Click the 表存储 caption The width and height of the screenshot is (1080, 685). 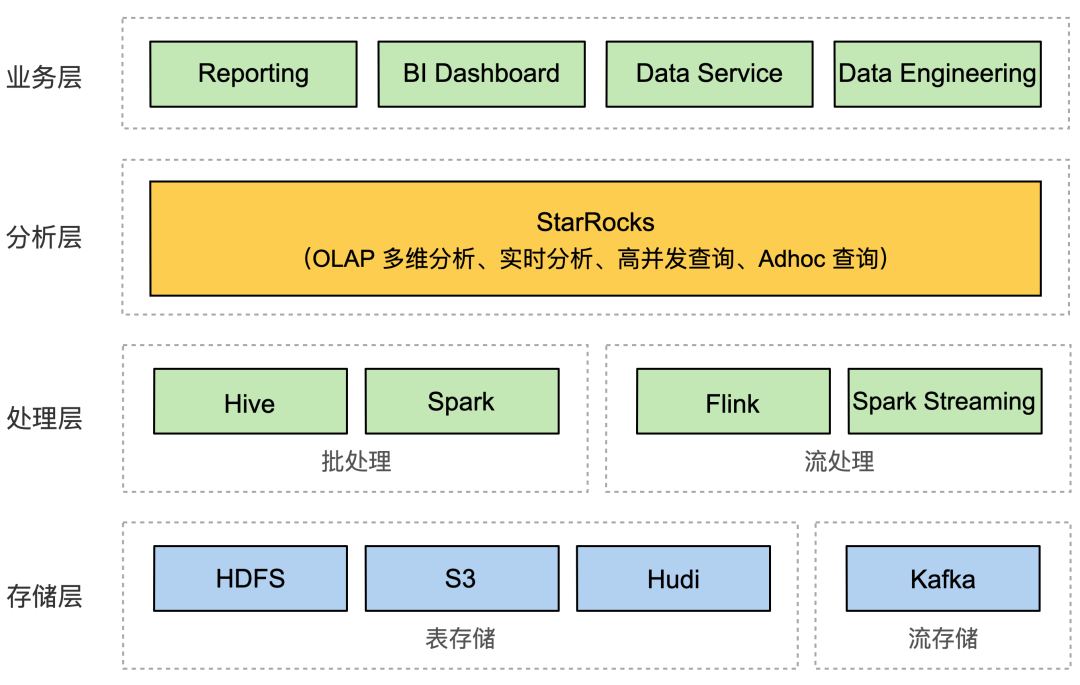click(460, 639)
